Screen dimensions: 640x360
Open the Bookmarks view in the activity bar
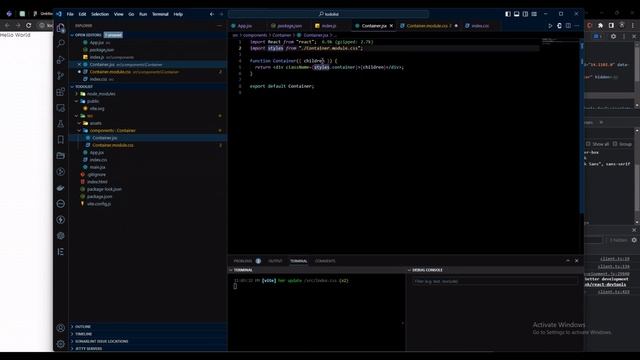(61, 140)
